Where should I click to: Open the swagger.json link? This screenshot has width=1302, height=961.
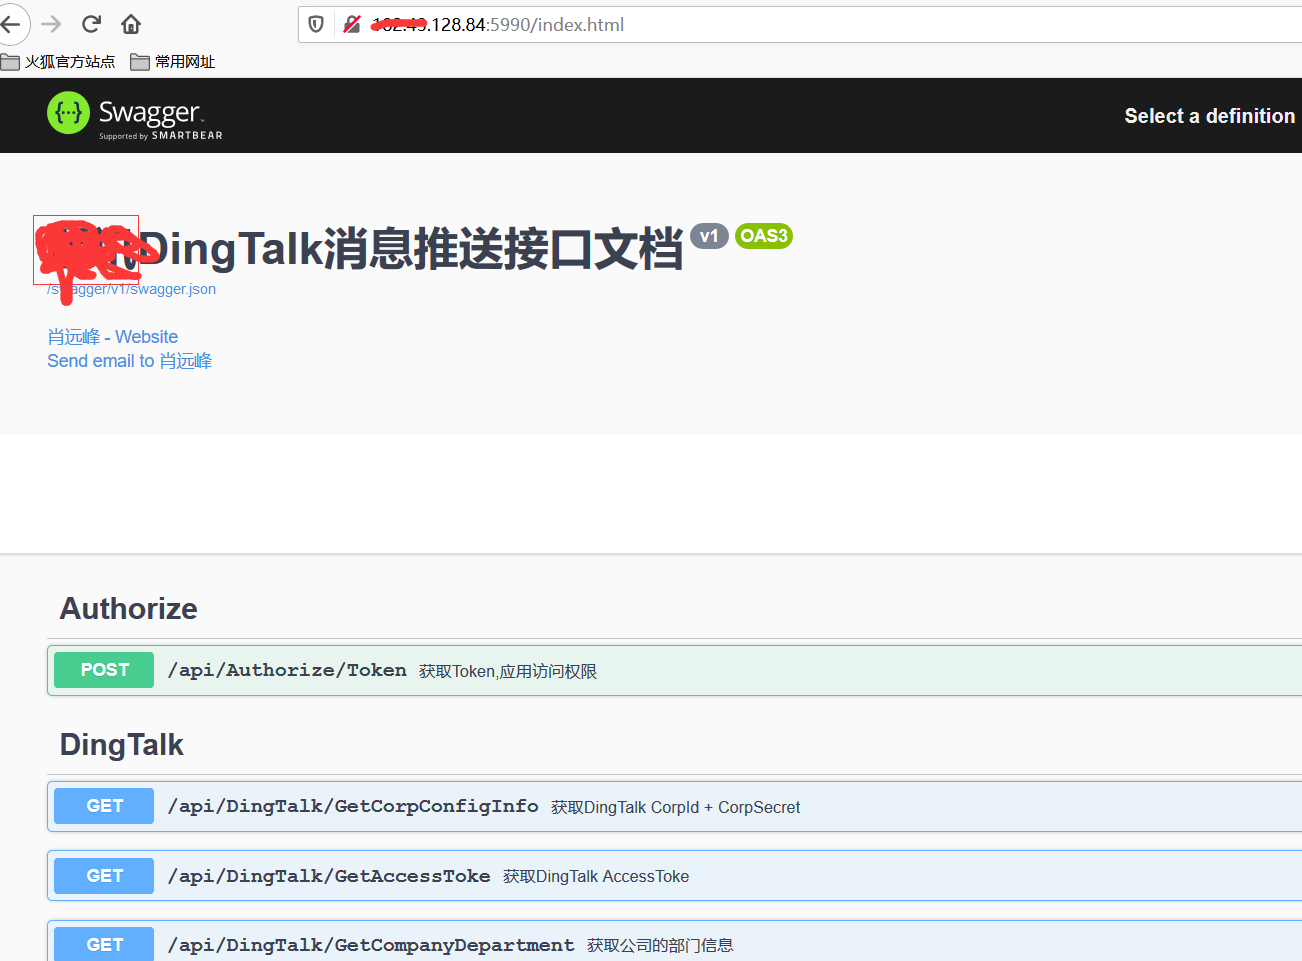(131, 289)
